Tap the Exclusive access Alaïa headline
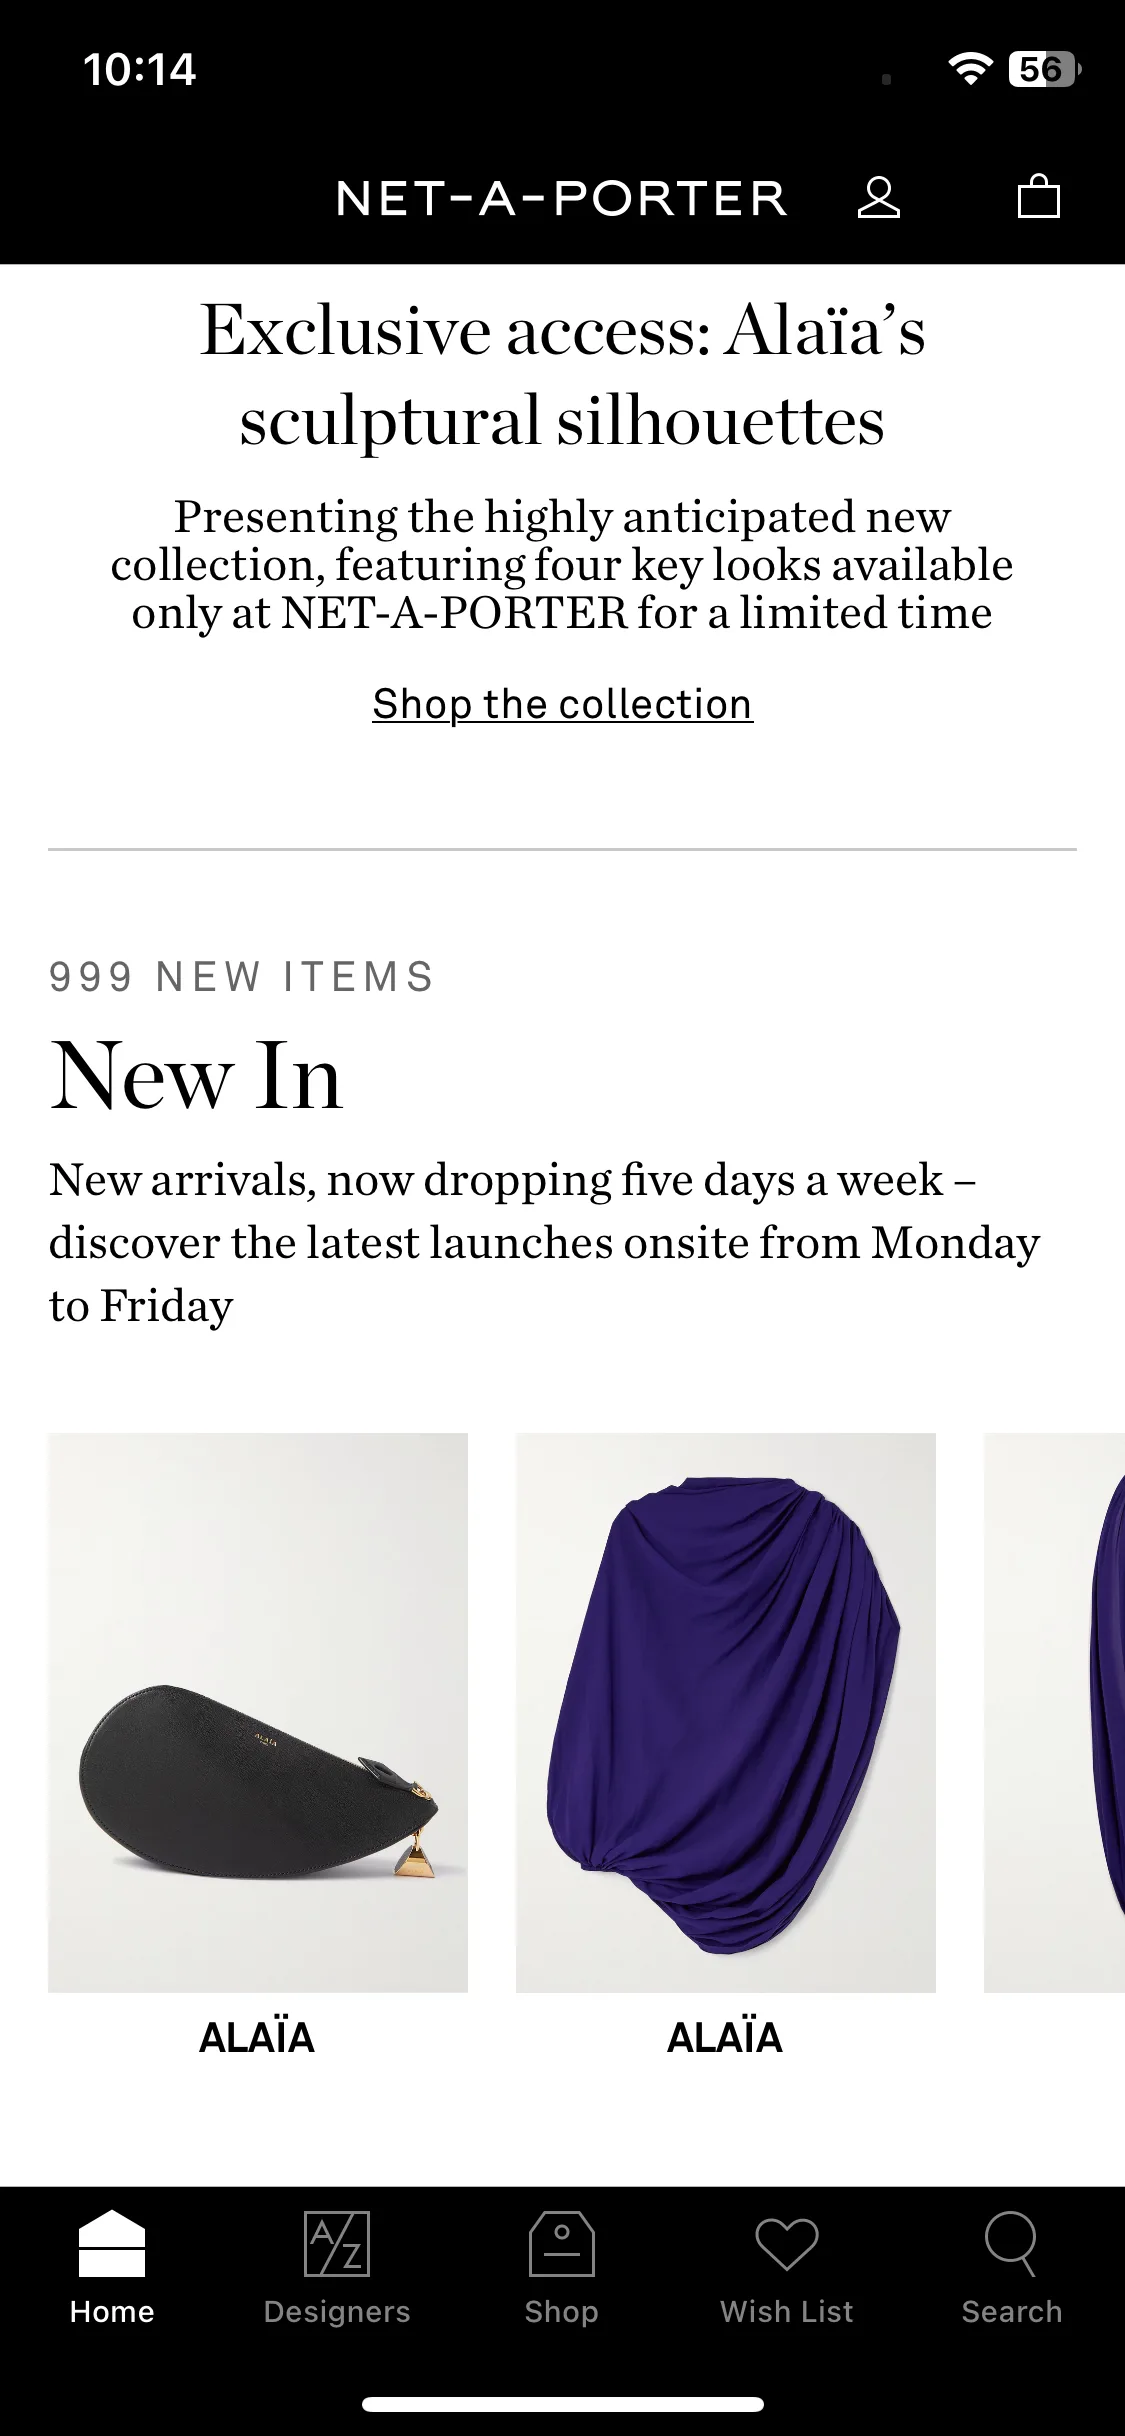Image resolution: width=1125 pixels, height=2436 pixels. point(562,375)
